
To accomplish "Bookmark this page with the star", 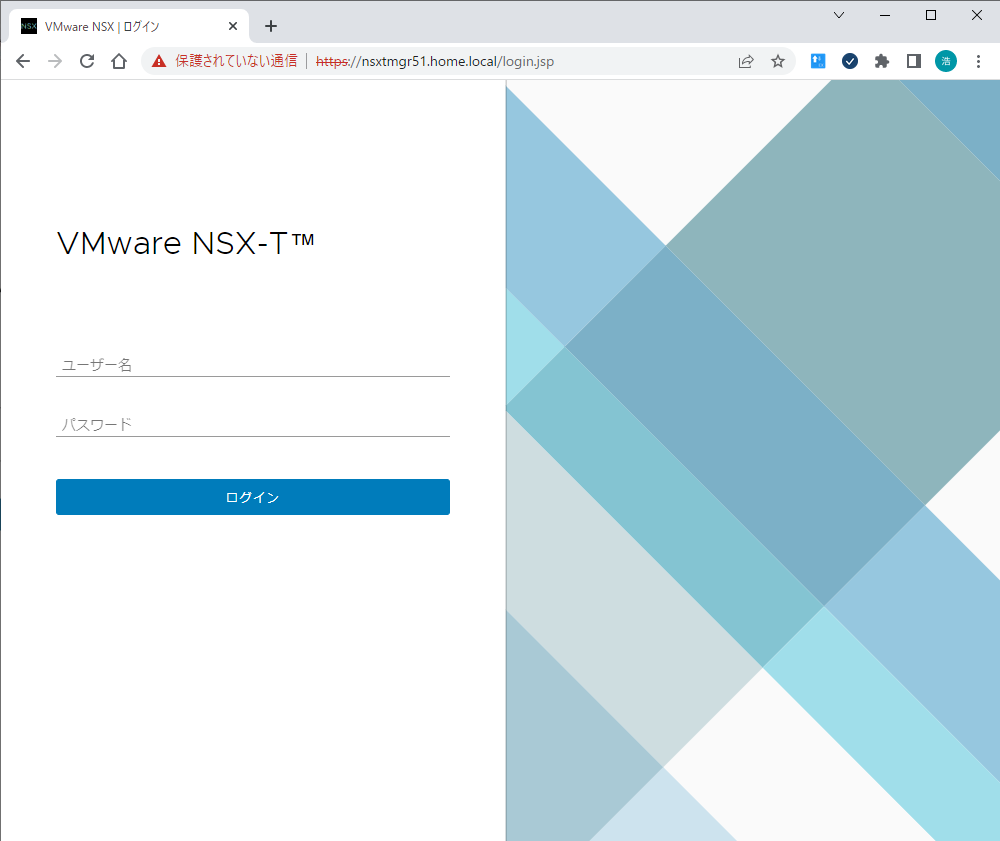I will 777,61.
